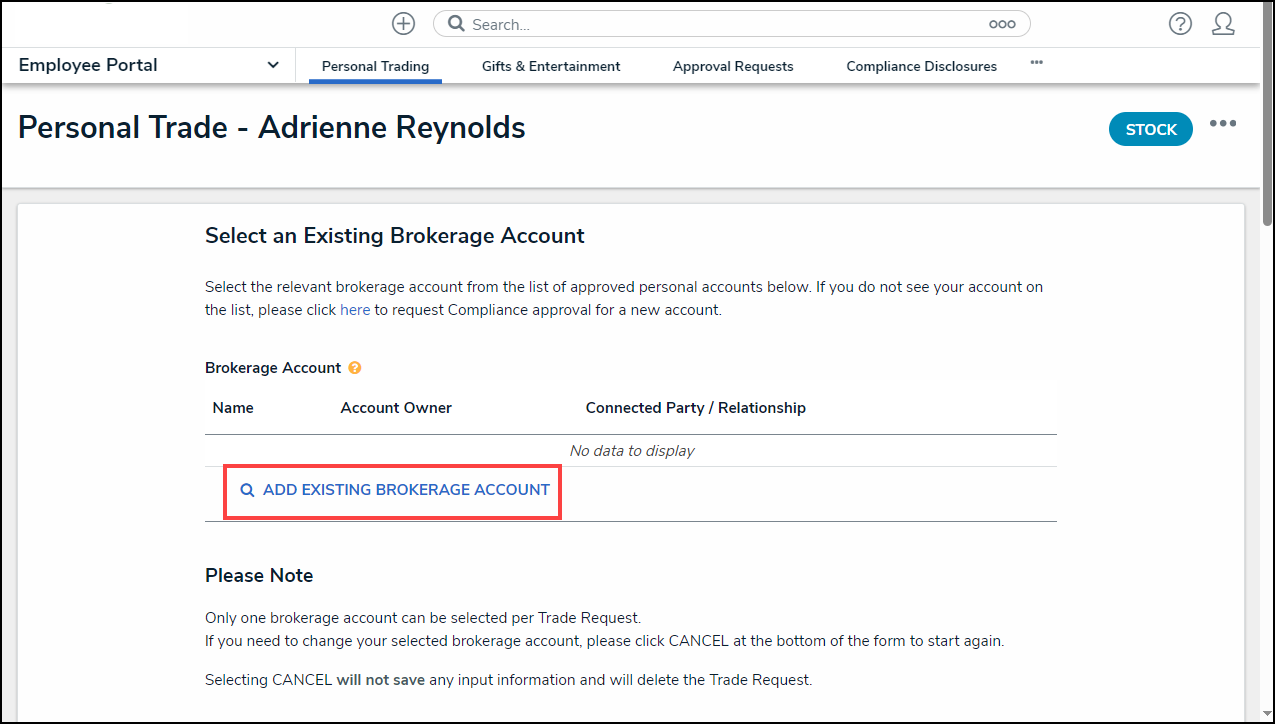Click ADD EXISTING BROKERAGE ACCOUNT
The image size is (1275, 724).
(392, 490)
